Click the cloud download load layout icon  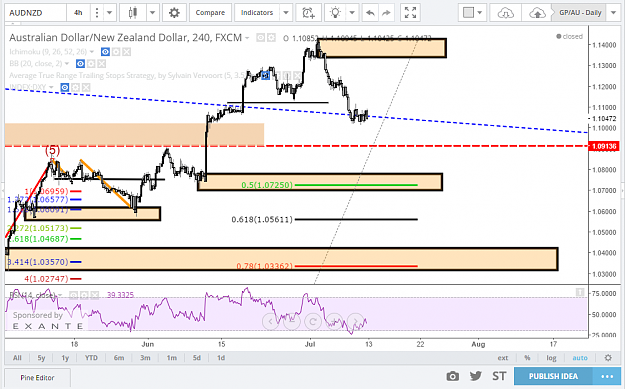click(x=505, y=13)
